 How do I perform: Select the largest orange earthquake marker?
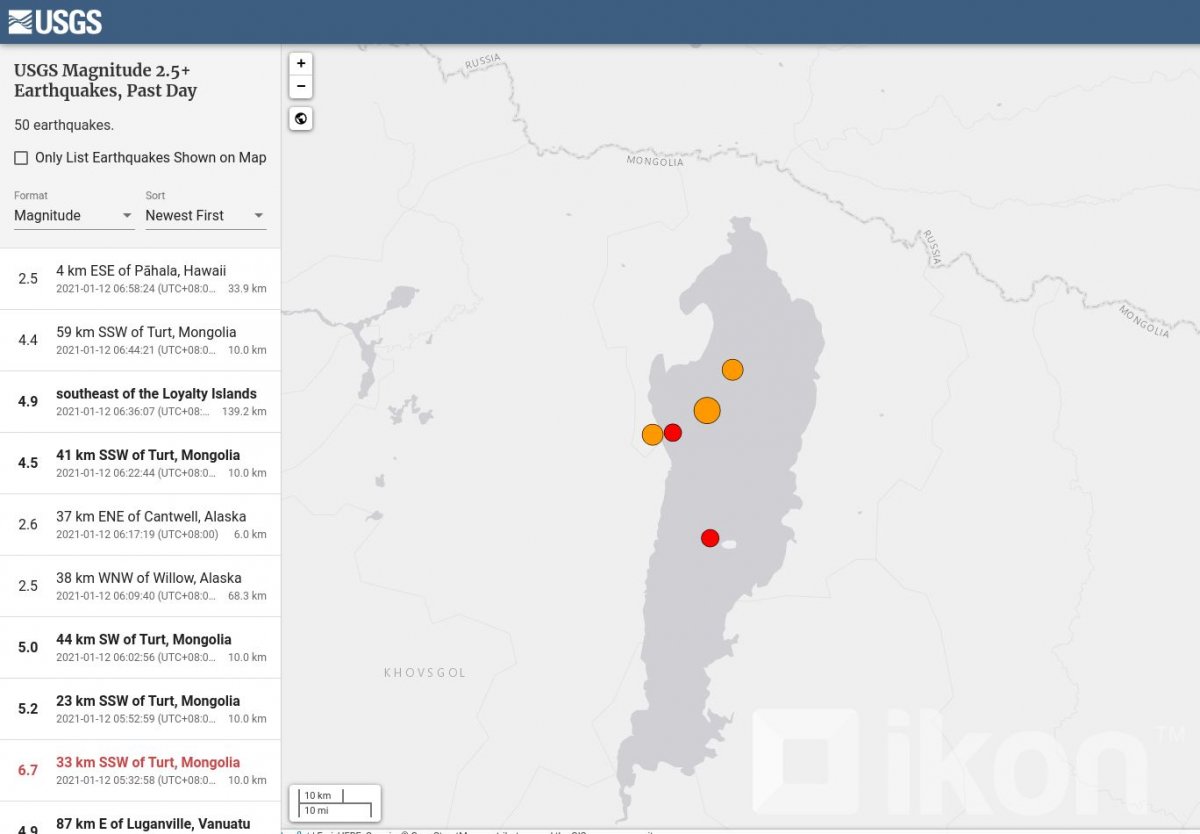pos(707,410)
